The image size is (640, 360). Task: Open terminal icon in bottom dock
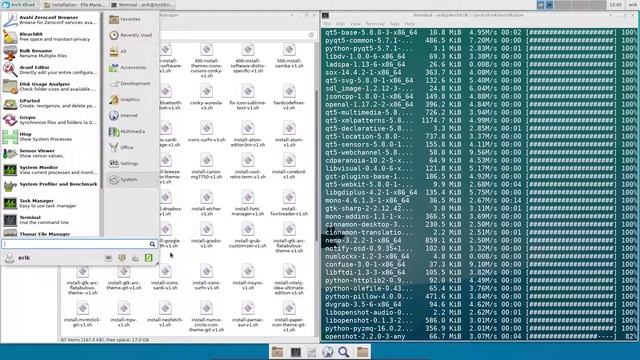click(x=296, y=351)
